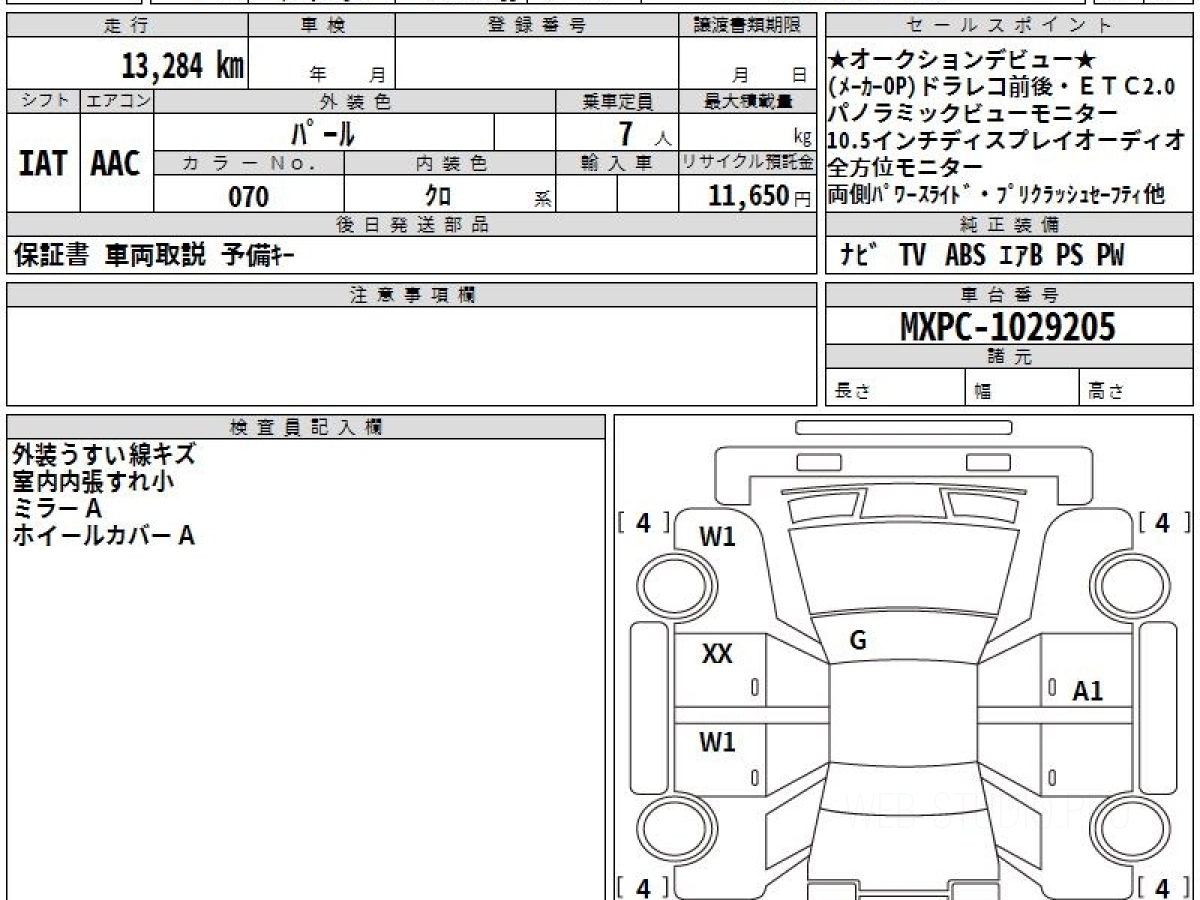This screenshot has height=900, width=1200.
Task: Click the 最大積載量 header
Action: click(747, 101)
